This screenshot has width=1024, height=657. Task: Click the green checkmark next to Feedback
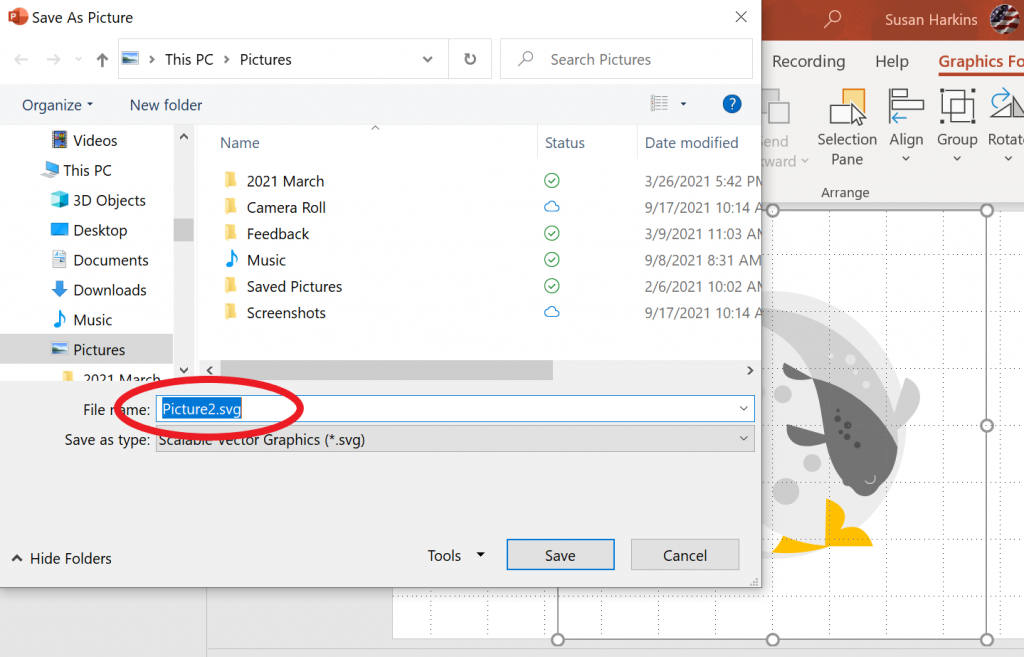pyautogui.click(x=551, y=233)
